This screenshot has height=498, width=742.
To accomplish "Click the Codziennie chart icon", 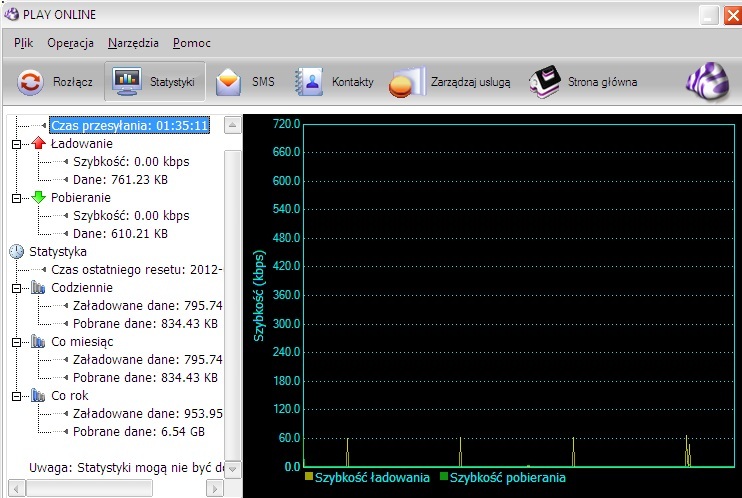I will 38,287.
